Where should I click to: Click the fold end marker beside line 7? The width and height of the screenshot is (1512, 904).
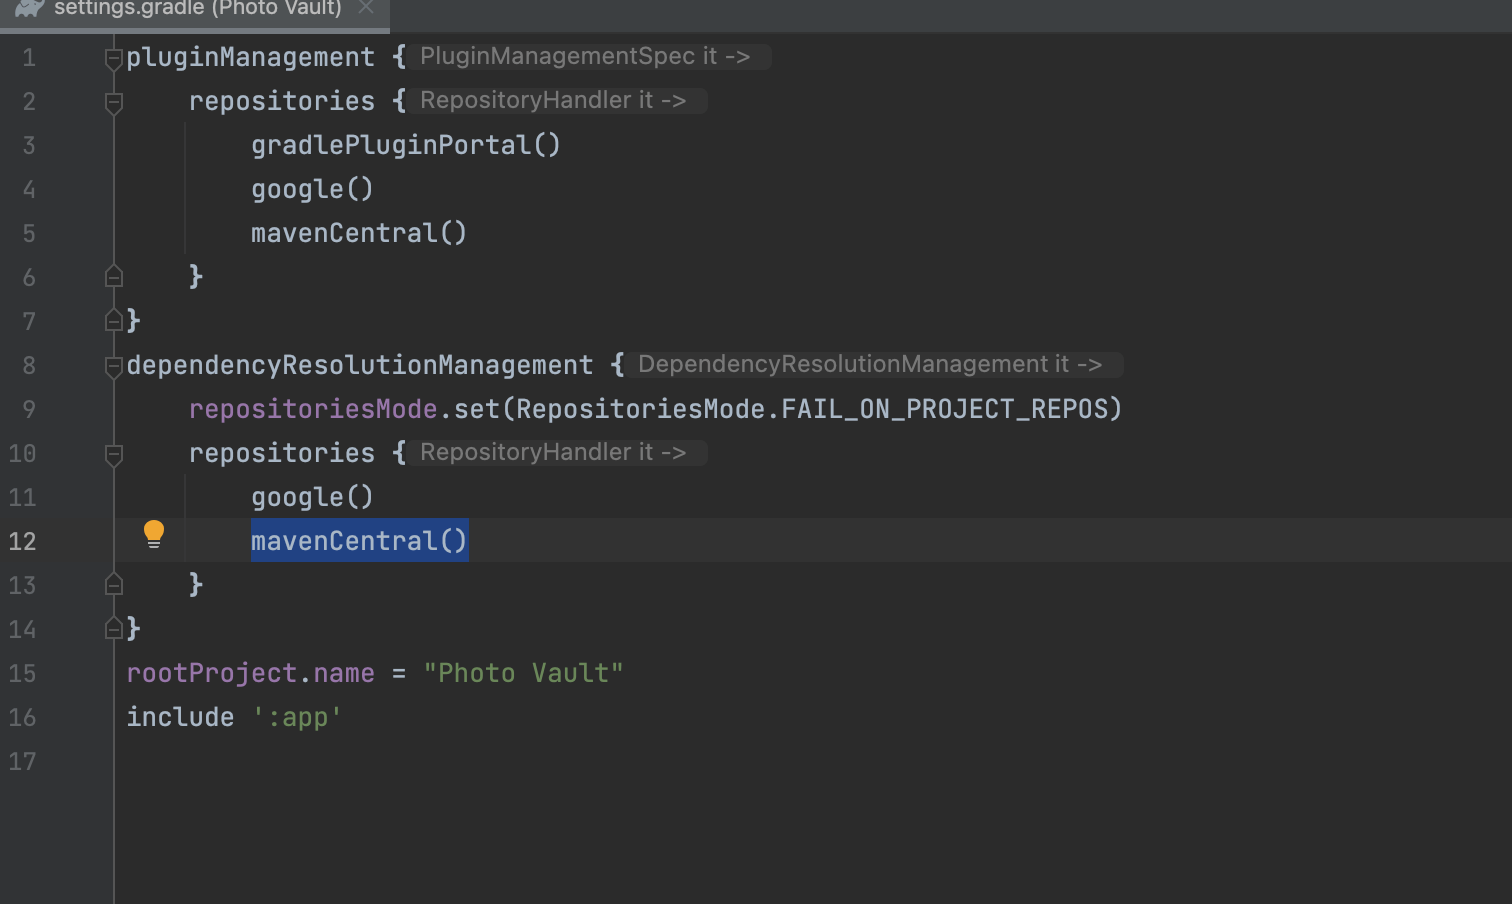tap(113, 320)
